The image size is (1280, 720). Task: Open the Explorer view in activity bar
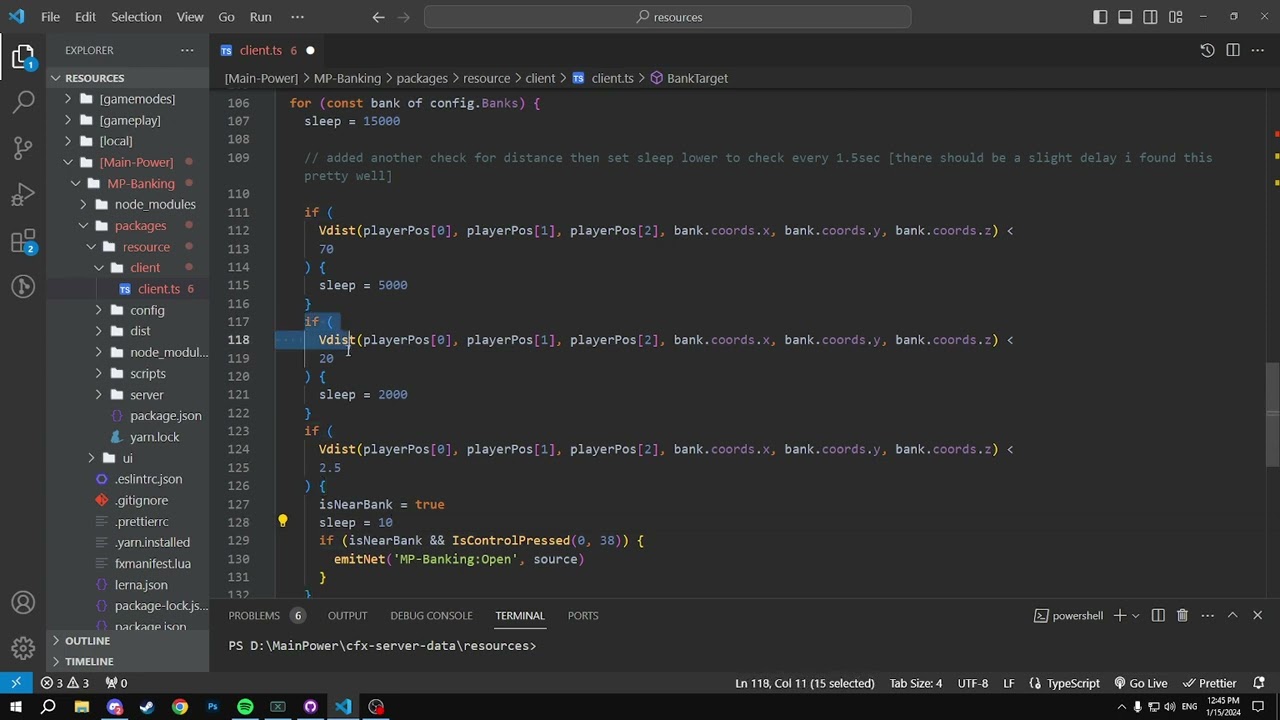(x=23, y=58)
